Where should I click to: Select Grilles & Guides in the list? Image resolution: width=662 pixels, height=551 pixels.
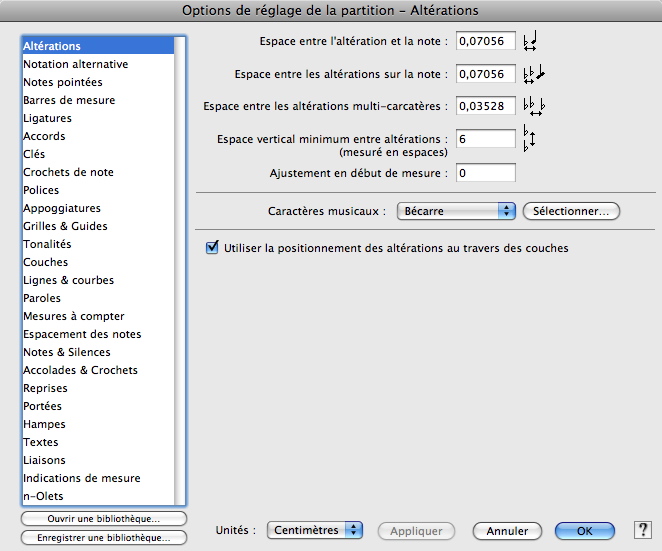(98, 226)
